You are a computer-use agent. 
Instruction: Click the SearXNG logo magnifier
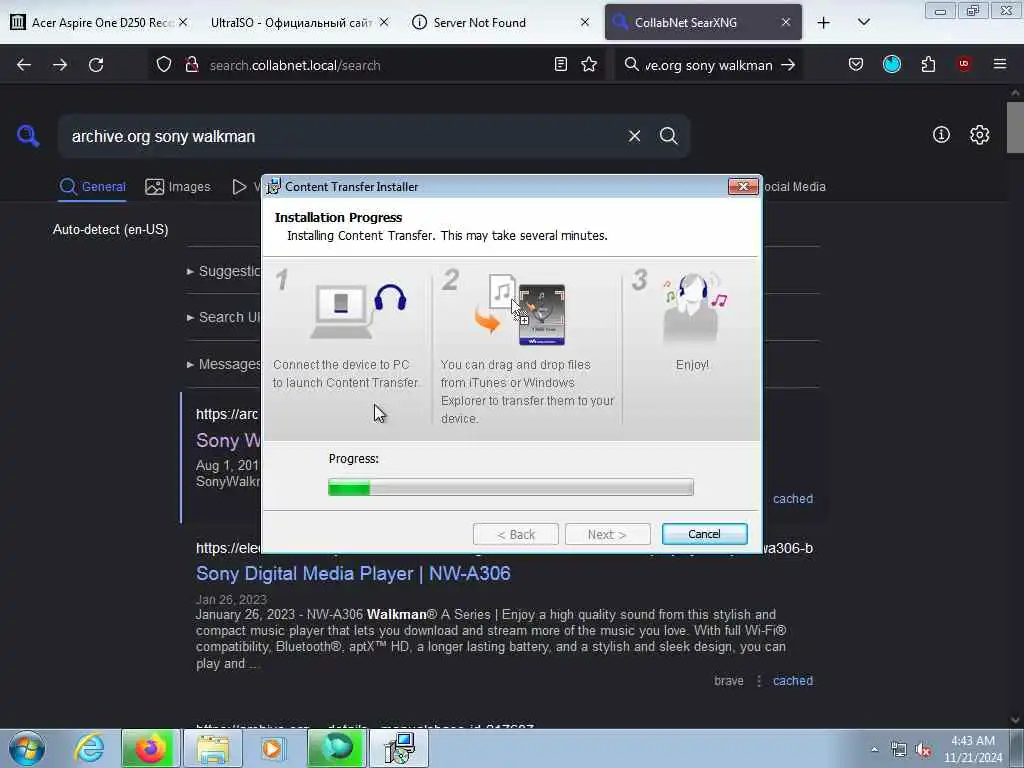[28, 136]
